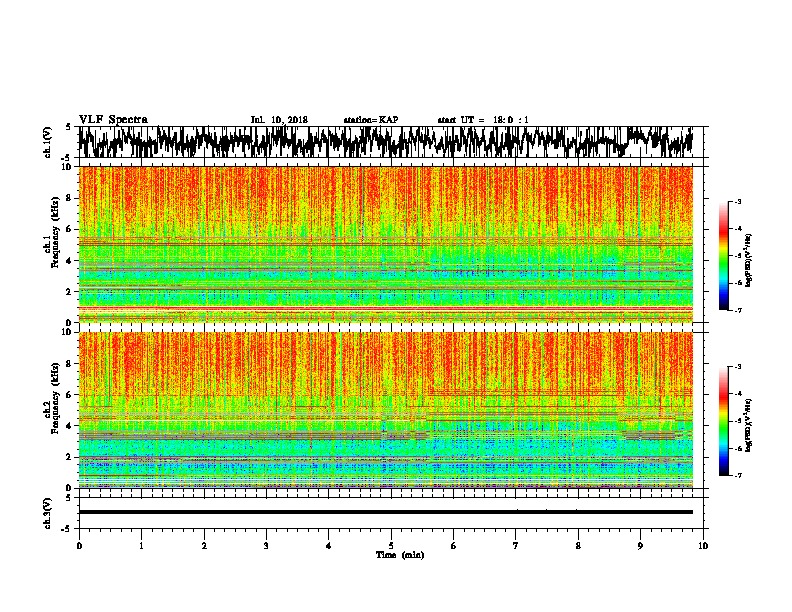The height and width of the screenshot is (612, 792).
Task: Click the time axis tick label "3"
Action: pyautogui.click(x=266, y=546)
